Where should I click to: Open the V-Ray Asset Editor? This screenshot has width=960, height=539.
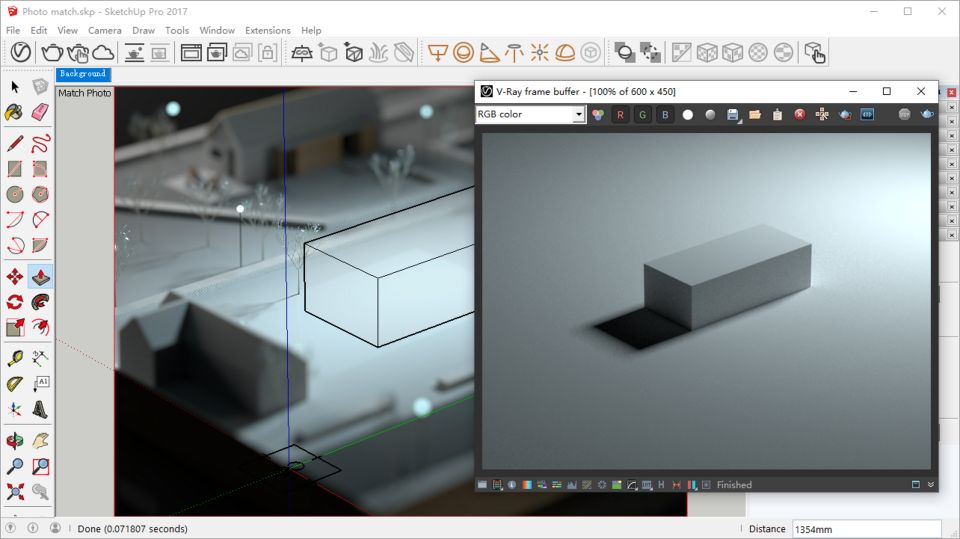(21, 52)
